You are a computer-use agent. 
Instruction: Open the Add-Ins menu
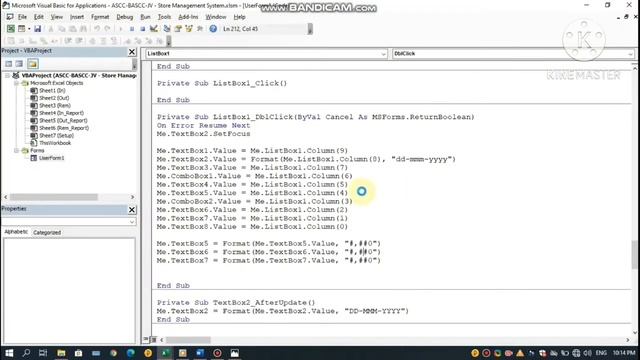pyautogui.click(x=188, y=17)
